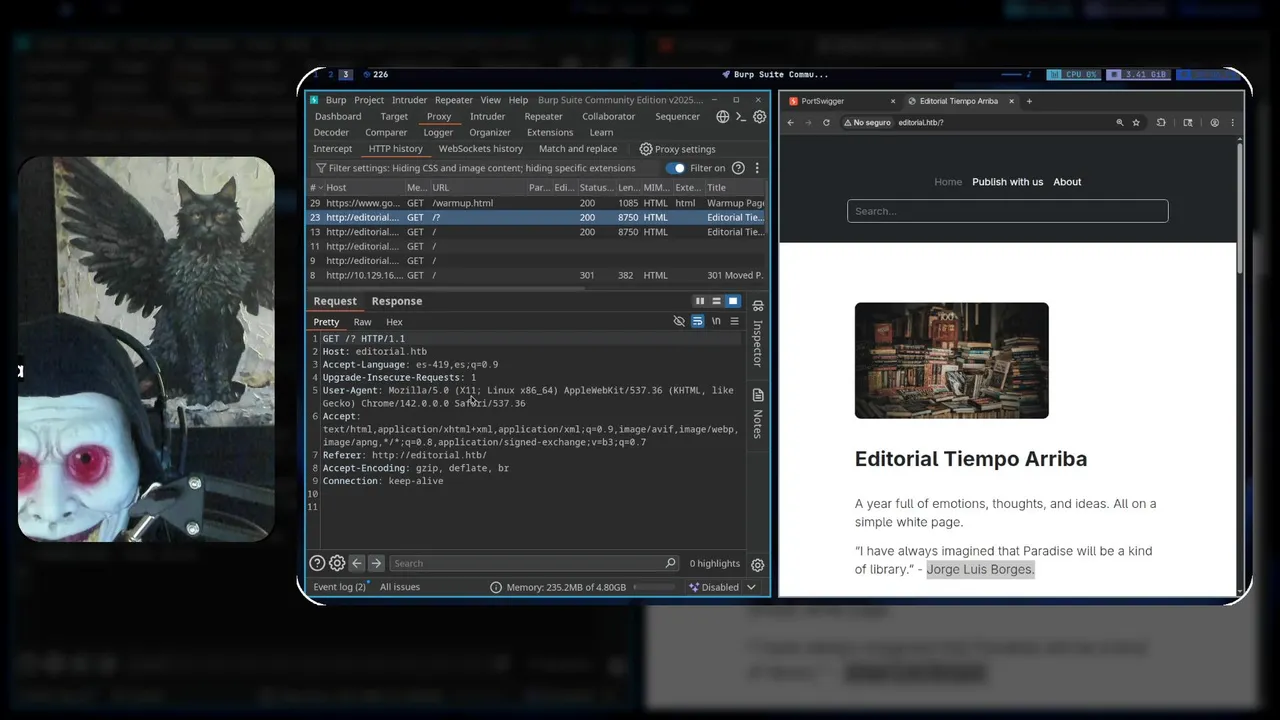Open Chrome extensions puzzle icon
The image size is (1280, 720).
pyautogui.click(x=1161, y=122)
